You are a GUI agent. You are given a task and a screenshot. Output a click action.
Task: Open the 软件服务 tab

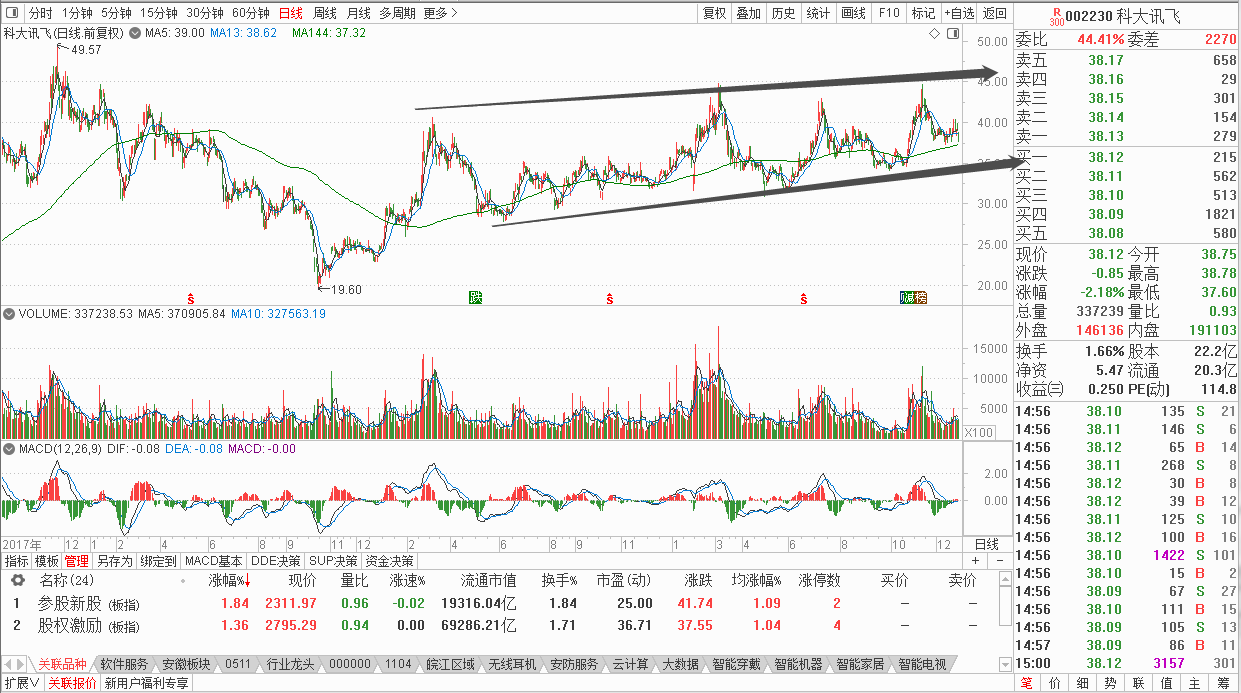pyautogui.click(x=124, y=664)
